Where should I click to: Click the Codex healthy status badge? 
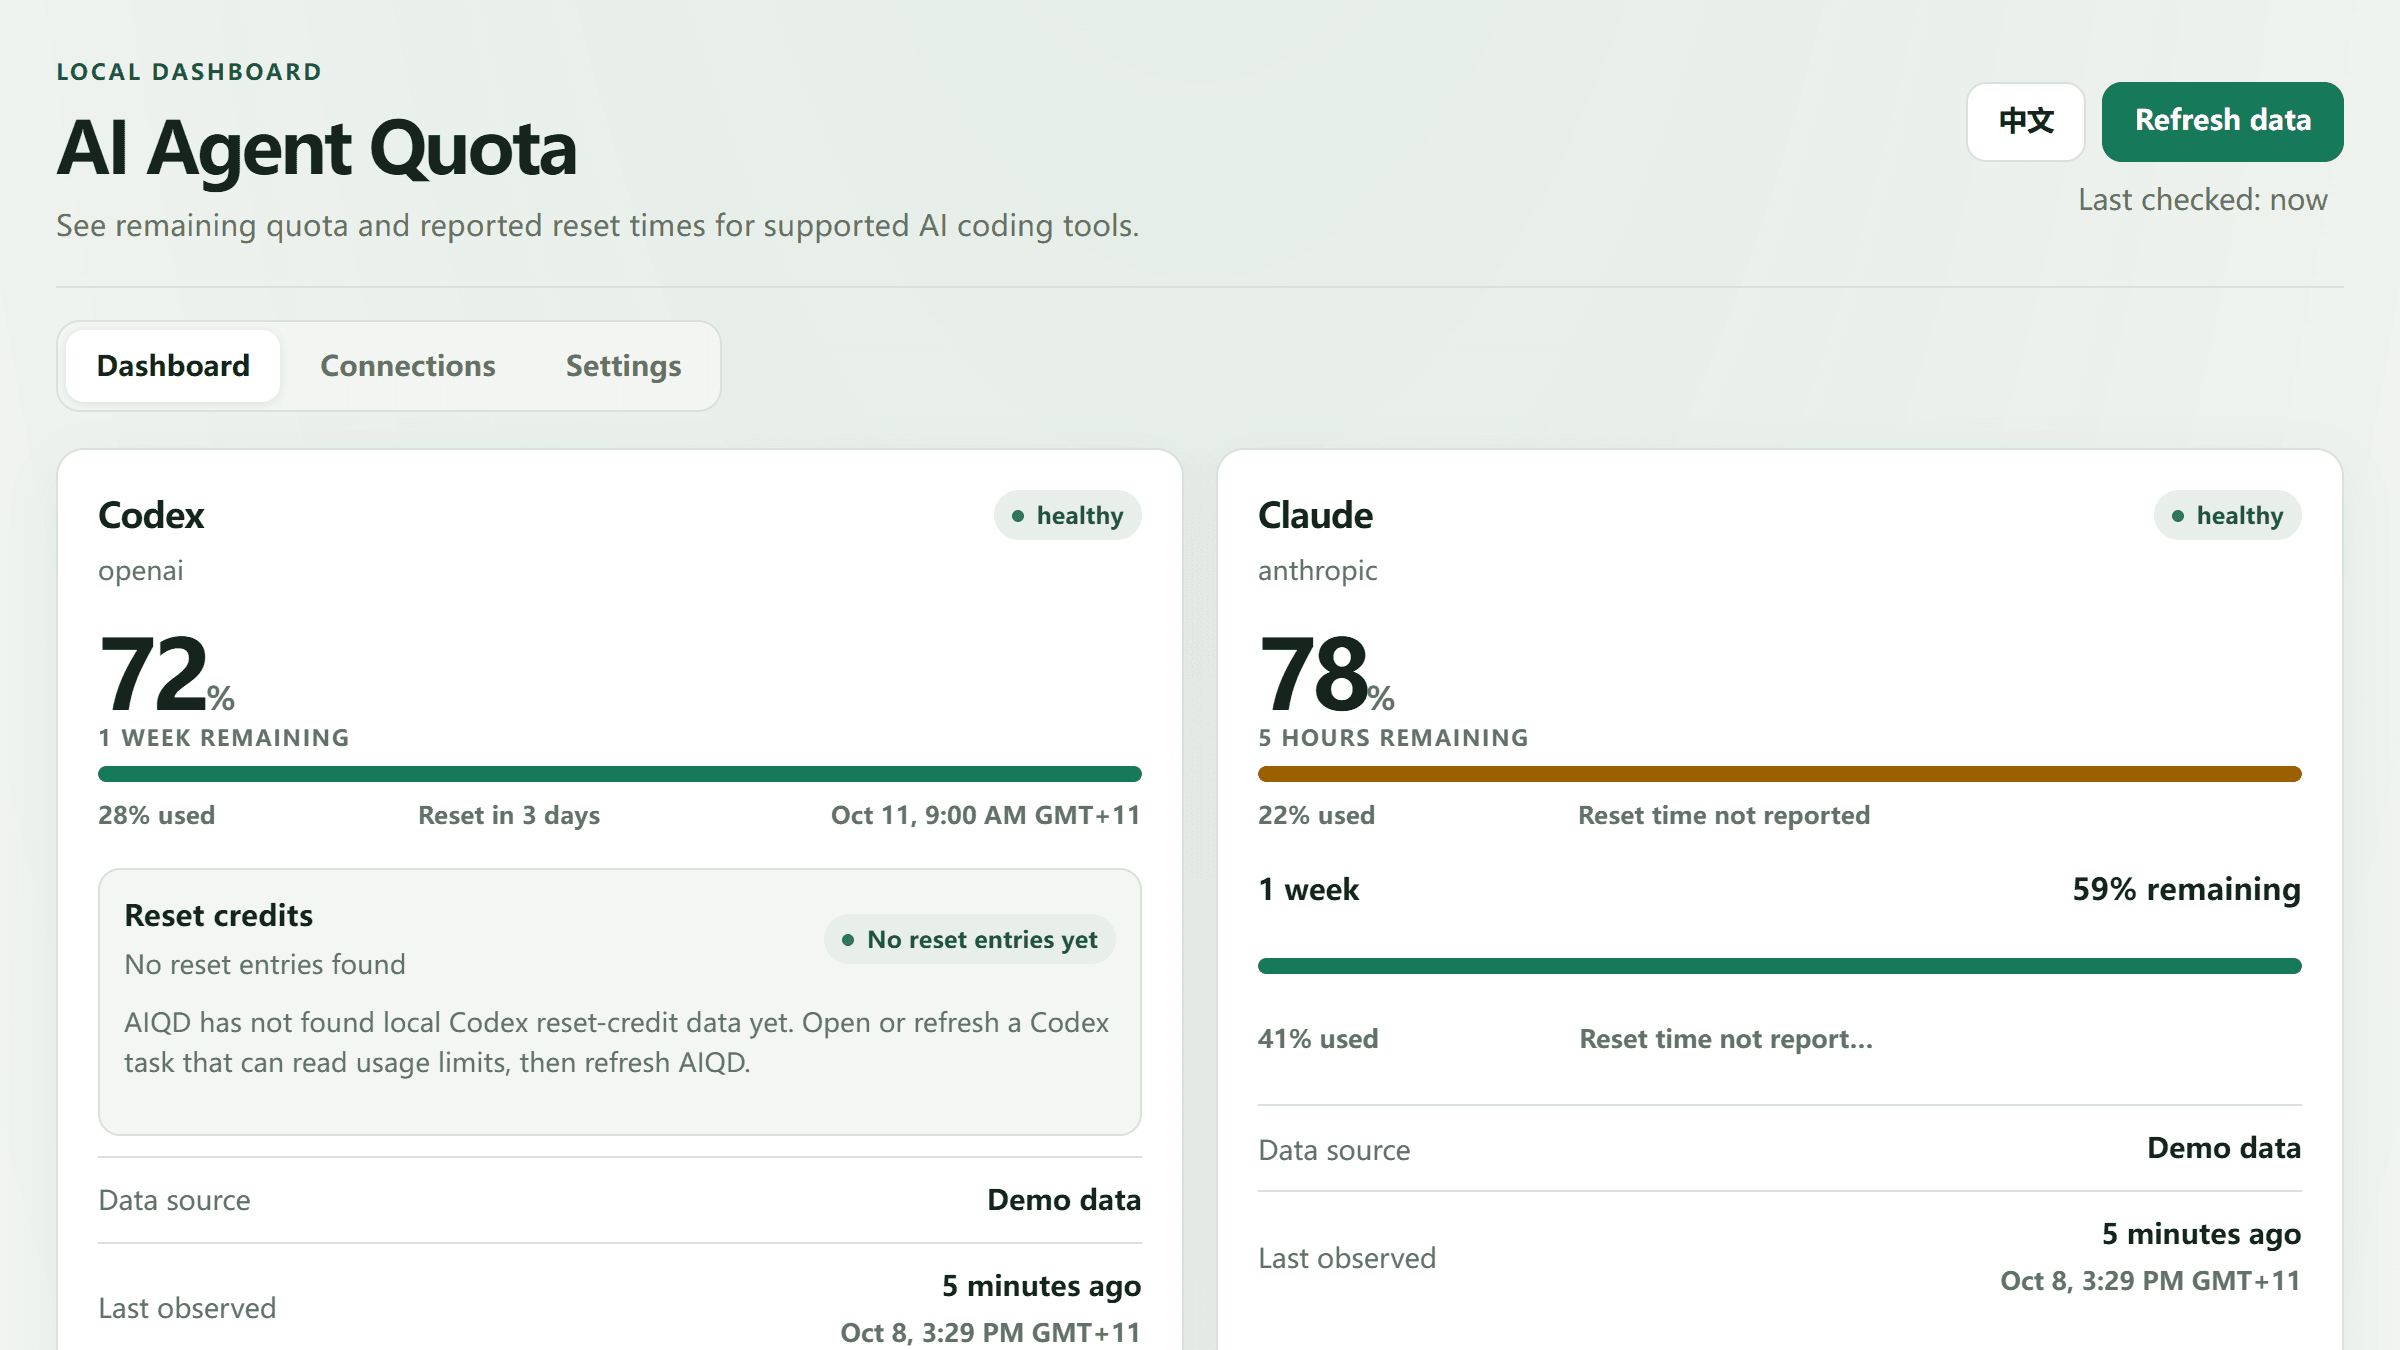point(1067,515)
